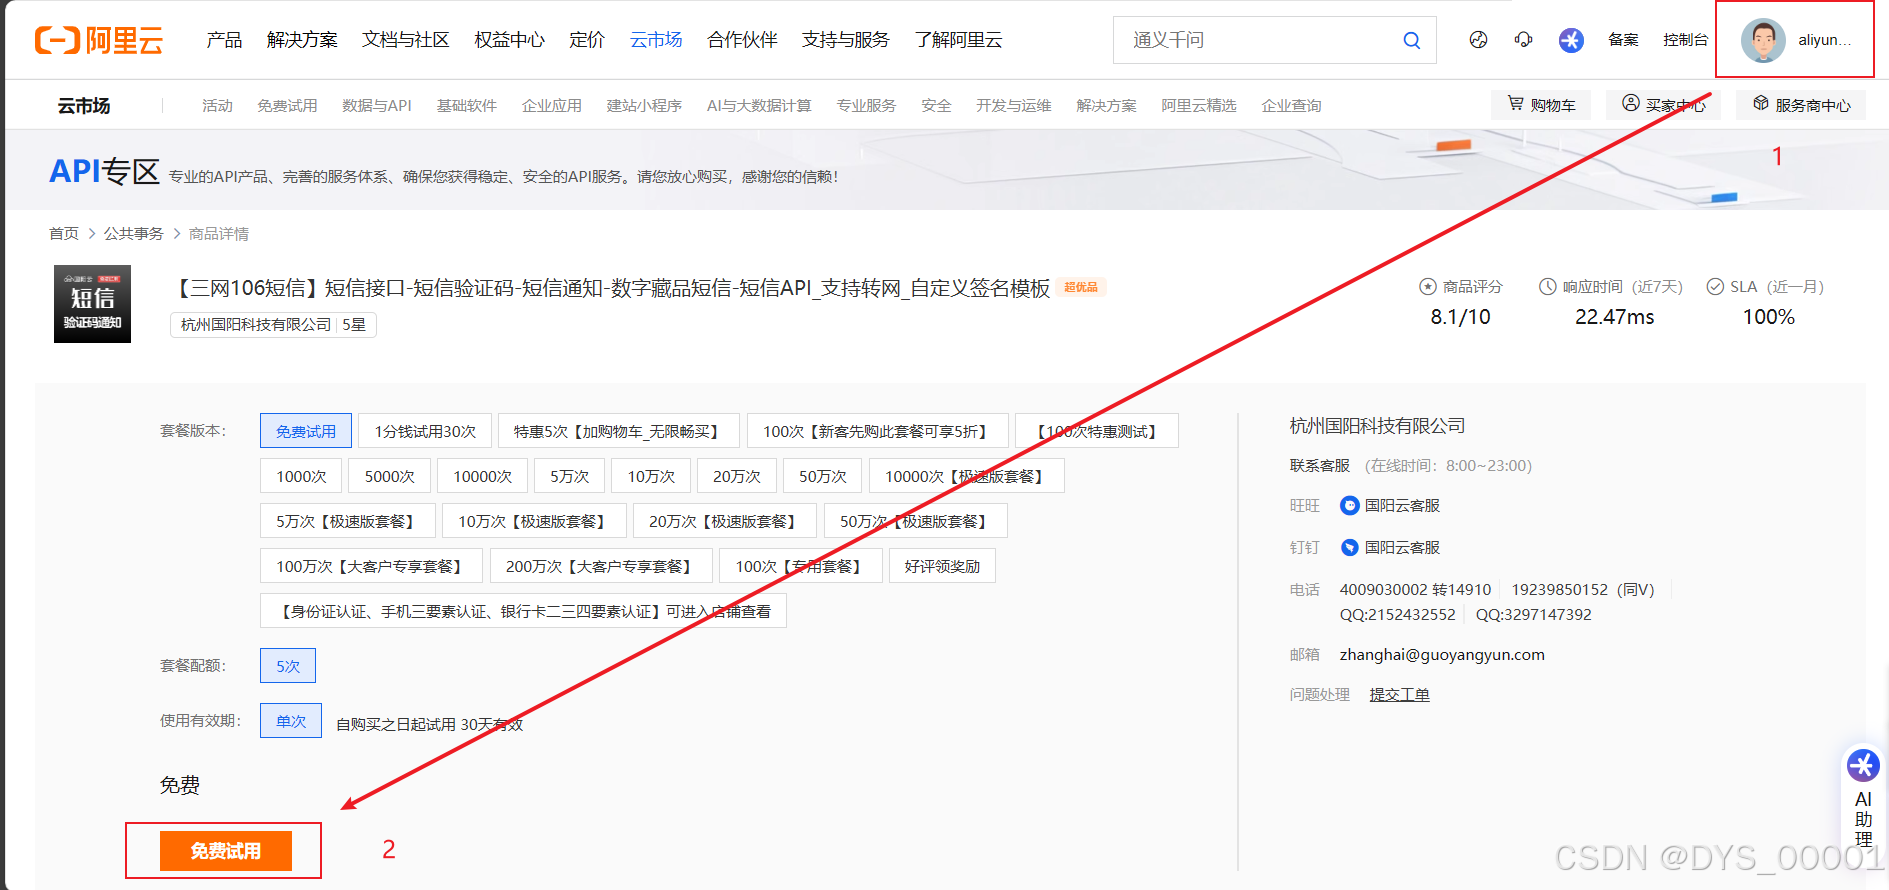The image size is (1889, 890).
Task: Select the 单次 validity option
Action: [291, 721]
